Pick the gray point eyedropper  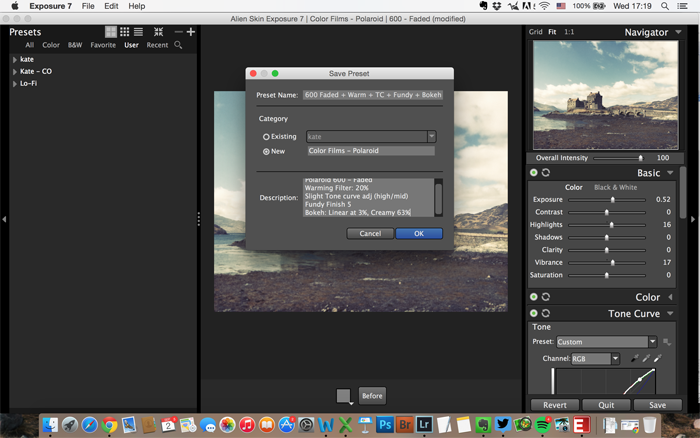pos(646,358)
